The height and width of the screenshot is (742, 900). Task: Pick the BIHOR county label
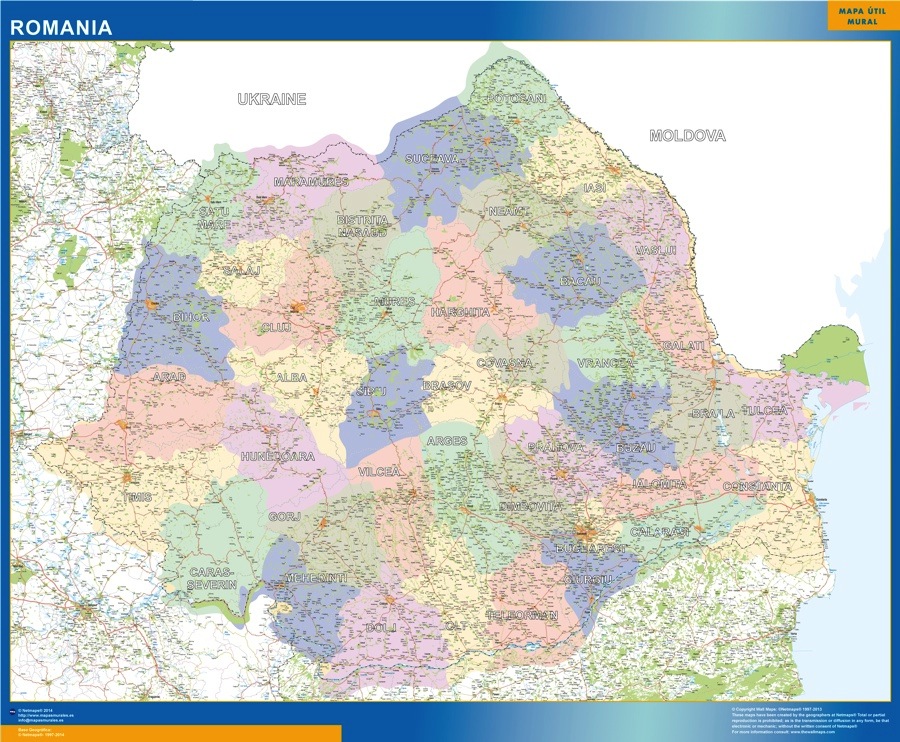click(192, 317)
